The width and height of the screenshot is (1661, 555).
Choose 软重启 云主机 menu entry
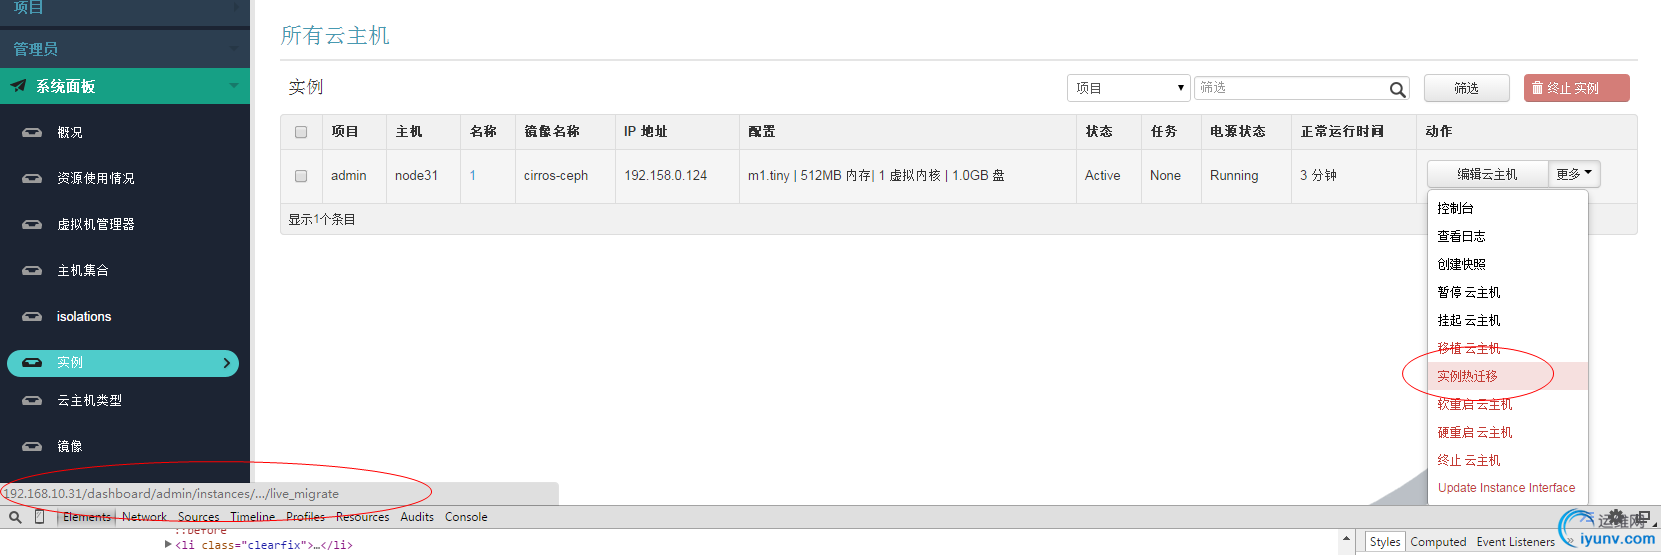[1508, 404]
